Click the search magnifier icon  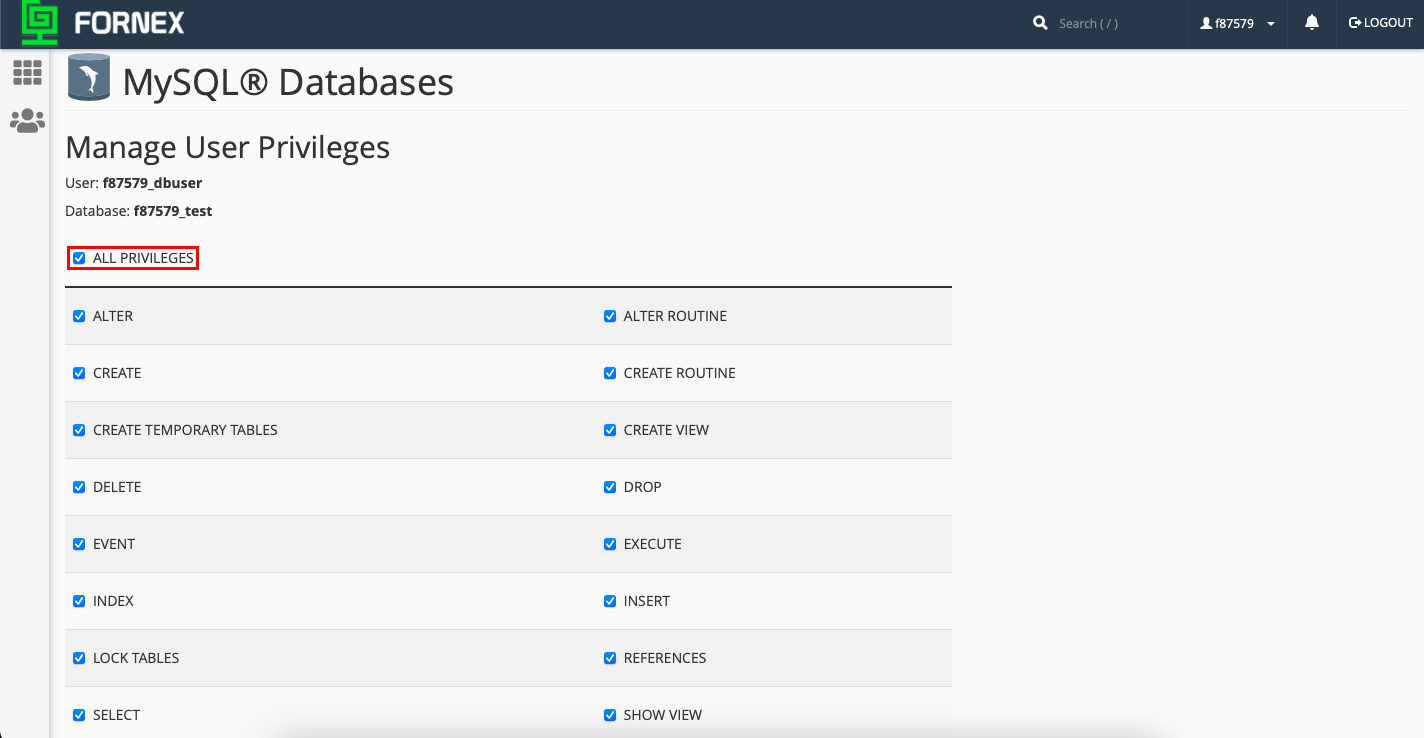coord(1040,22)
